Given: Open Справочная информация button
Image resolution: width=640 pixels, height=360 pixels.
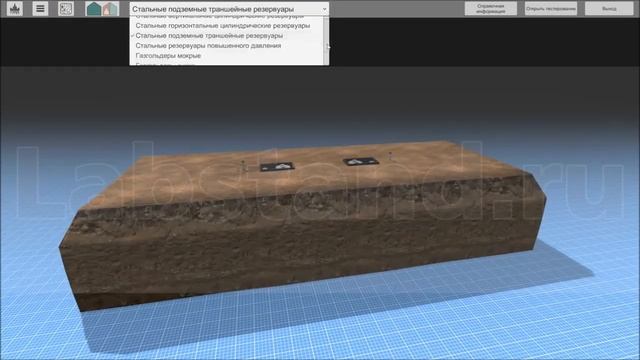Looking at the screenshot, I should pos(491,9).
